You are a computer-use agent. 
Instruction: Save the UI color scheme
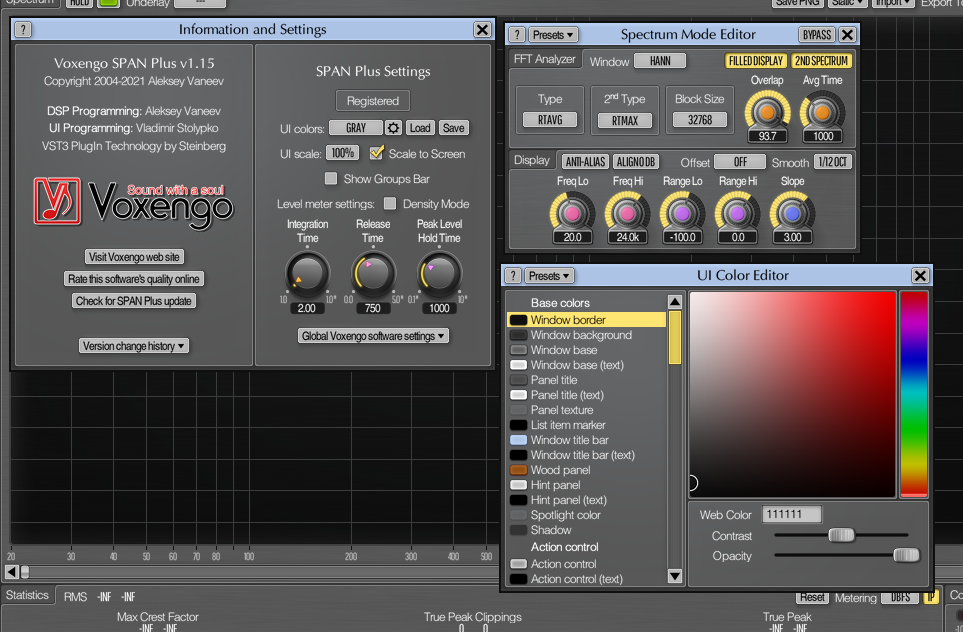(454, 128)
